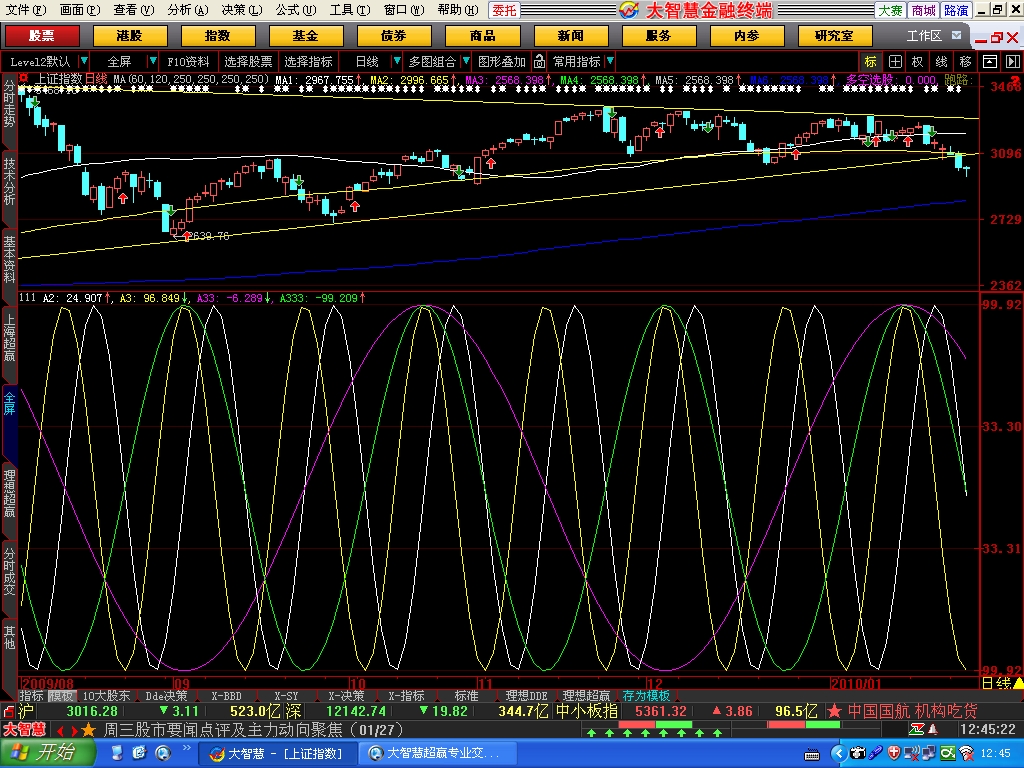Click the crosshair grid icon in toolbar
1024x768 pixels.
point(895,61)
